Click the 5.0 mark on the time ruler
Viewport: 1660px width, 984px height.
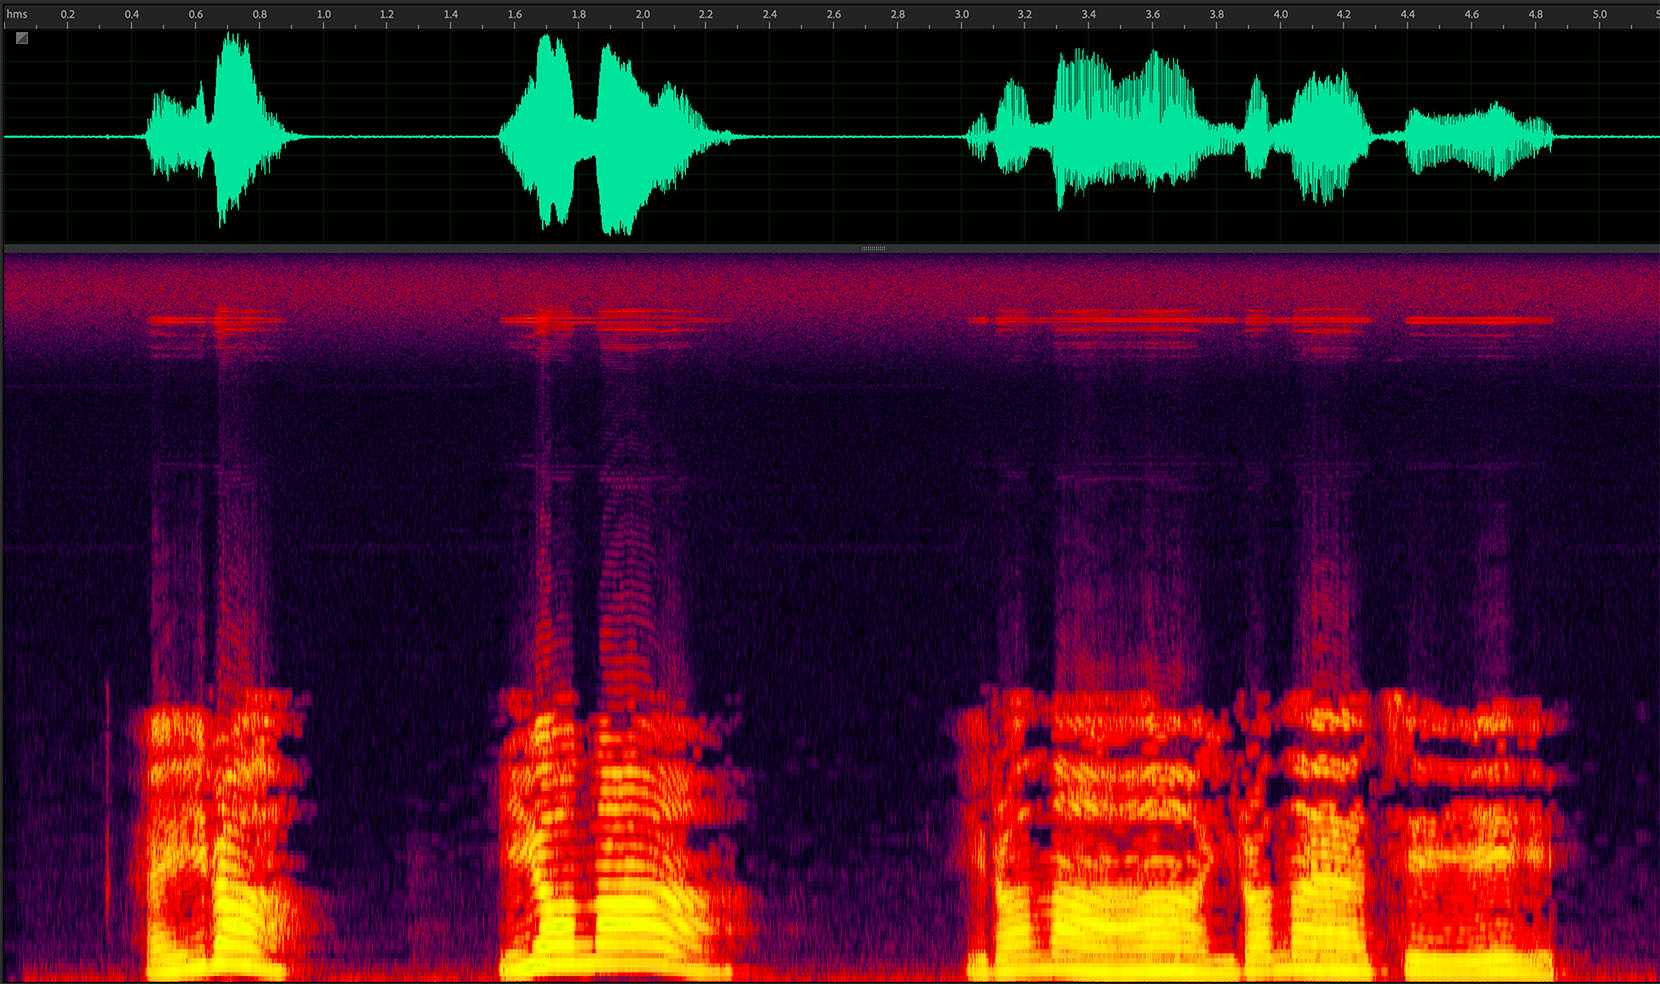point(1599,15)
